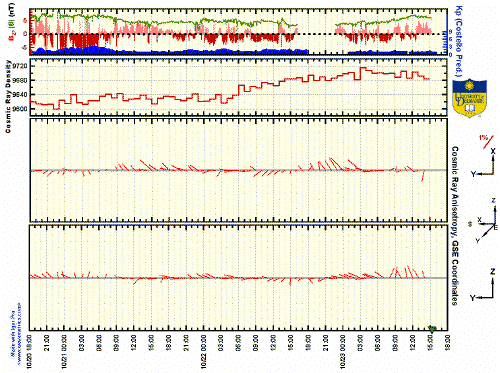This screenshot has height=373, width=500.
Task: Click the Cosmic Ray Anisotropy, GSE Coordinates label
Action: 454,226
